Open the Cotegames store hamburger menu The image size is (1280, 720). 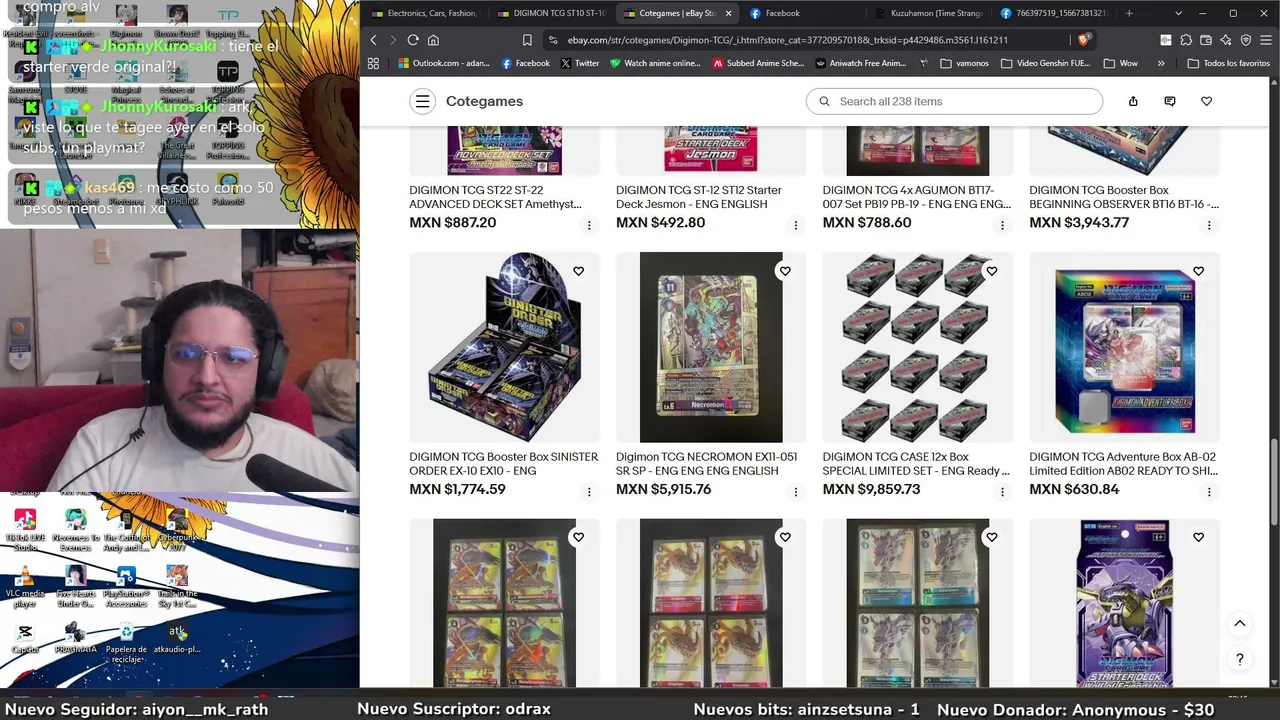coord(422,101)
